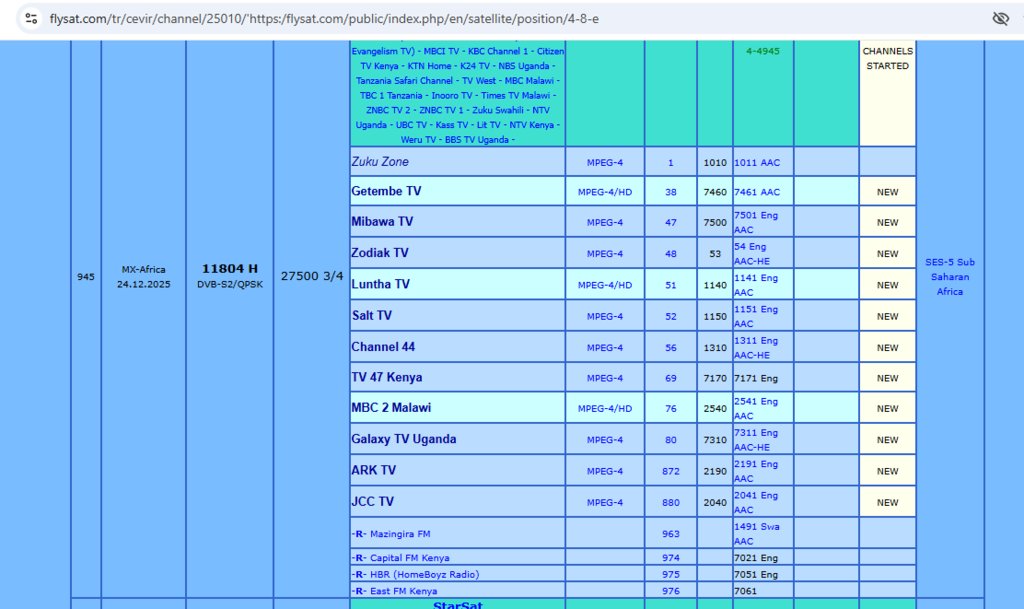Open the Mibawa TV channel link

[382, 222]
